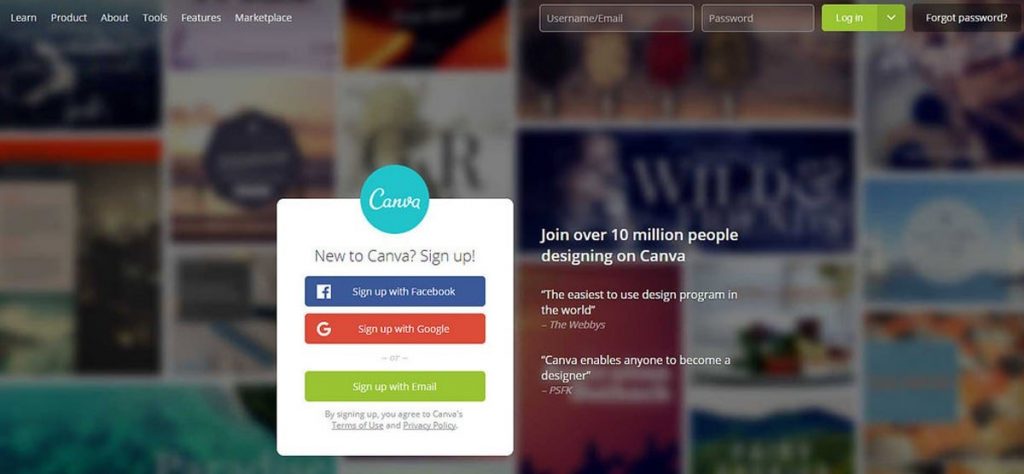Go to the Features page
This screenshot has width=1024, height=474.
click(x=201, y=18)
